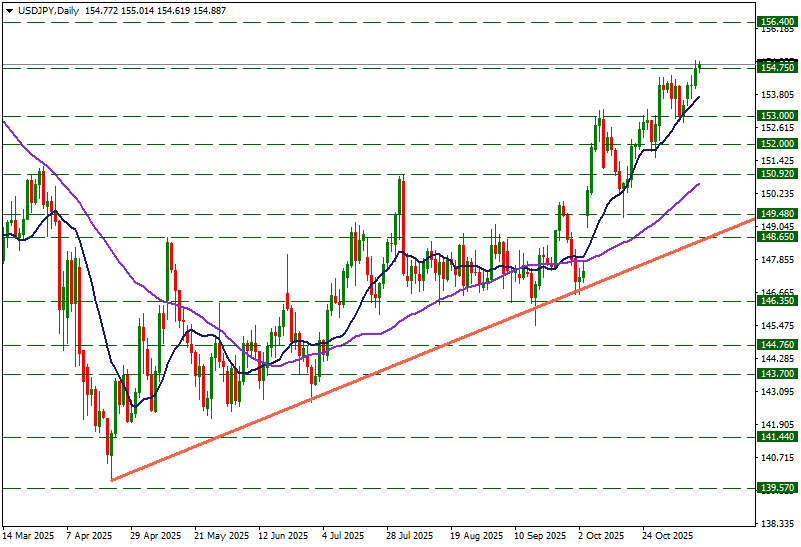Click the 149.480 price level label

[x=776, y=213]
